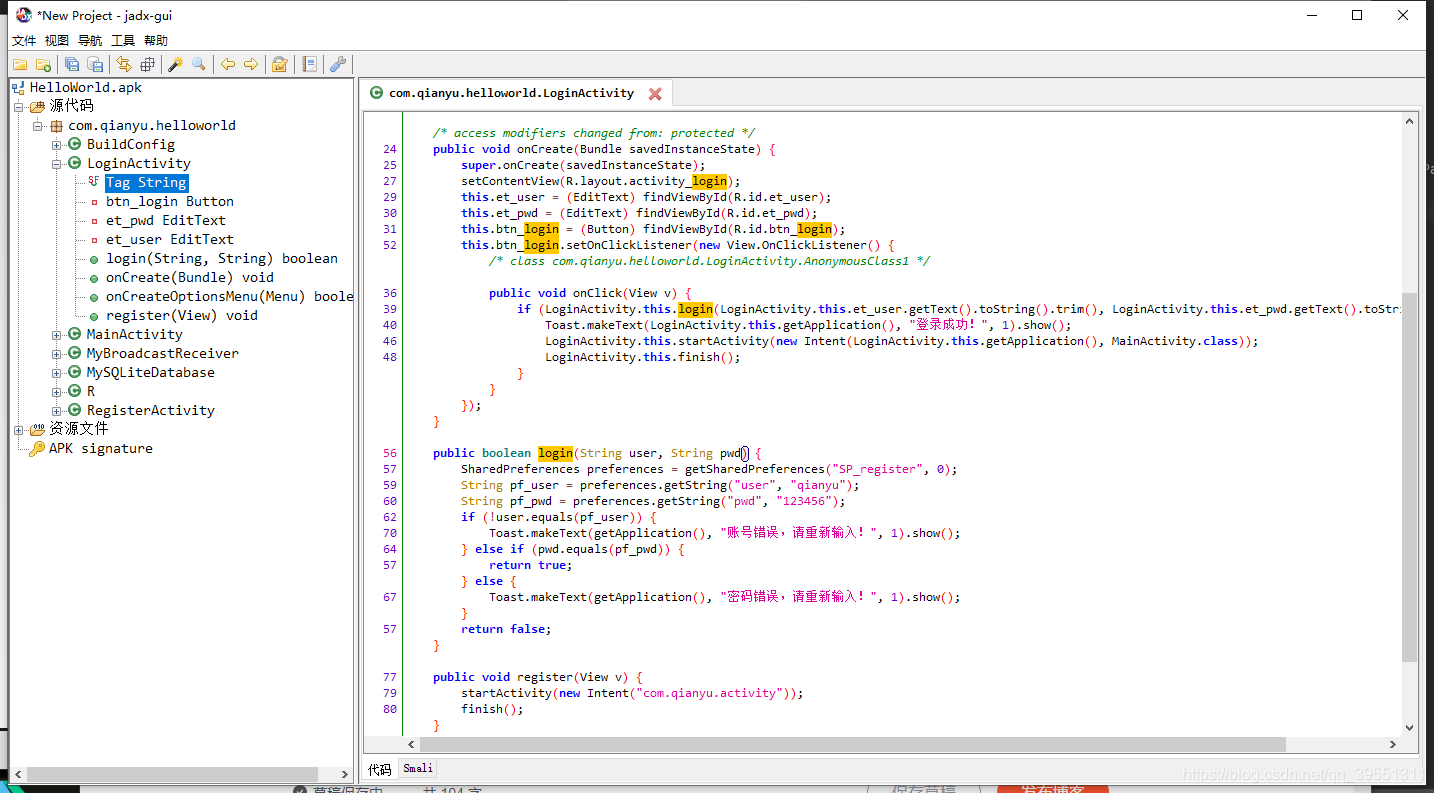Select onCreate(Bundle) void method
Viewport: 1434px width, 793px height.
(190, 277)
